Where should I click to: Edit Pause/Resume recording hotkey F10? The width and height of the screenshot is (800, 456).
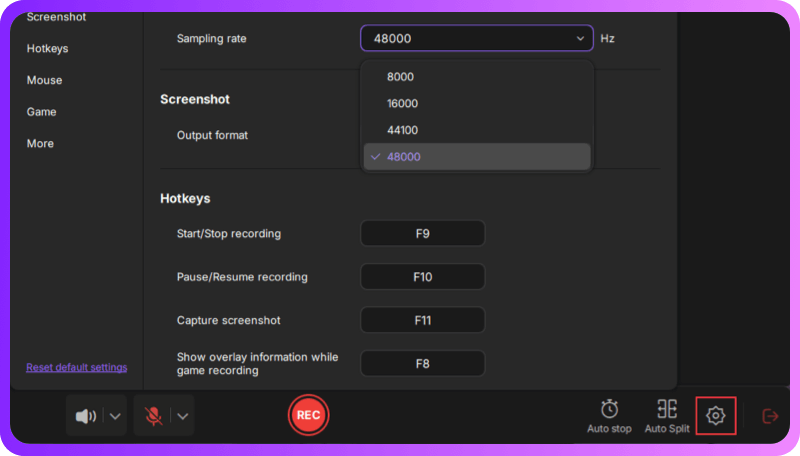coord(422,277)
